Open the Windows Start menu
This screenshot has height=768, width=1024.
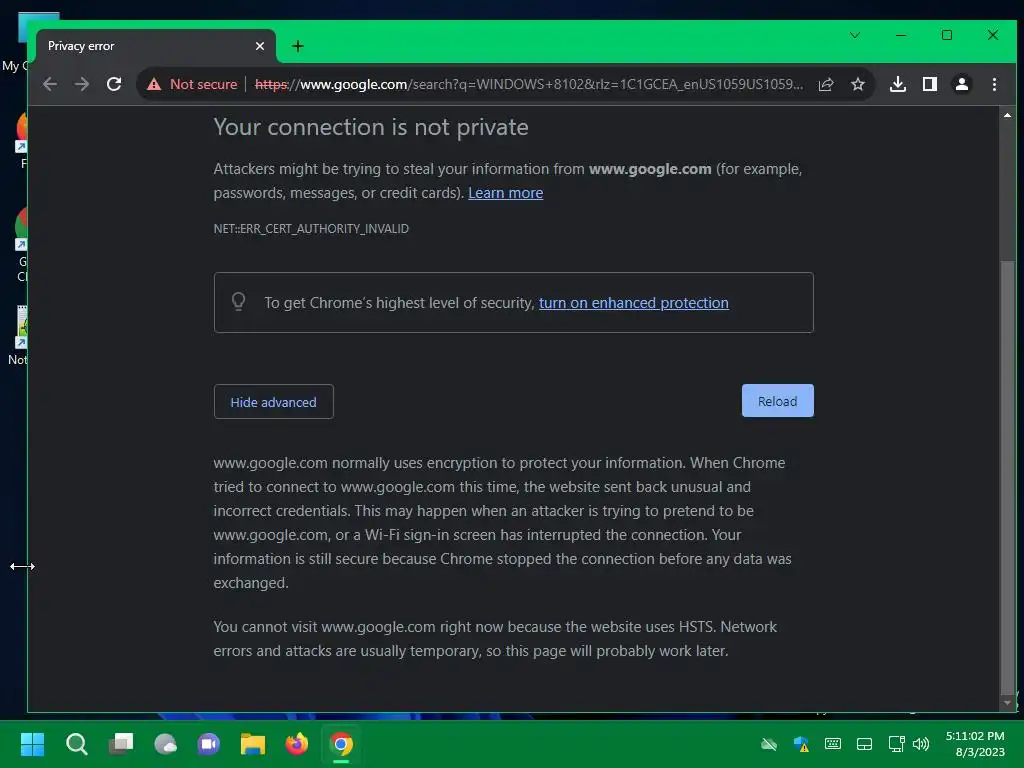[32, 744]
